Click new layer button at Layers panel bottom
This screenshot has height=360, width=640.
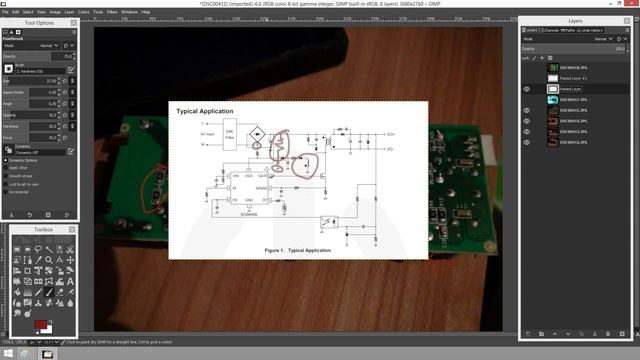528,333
